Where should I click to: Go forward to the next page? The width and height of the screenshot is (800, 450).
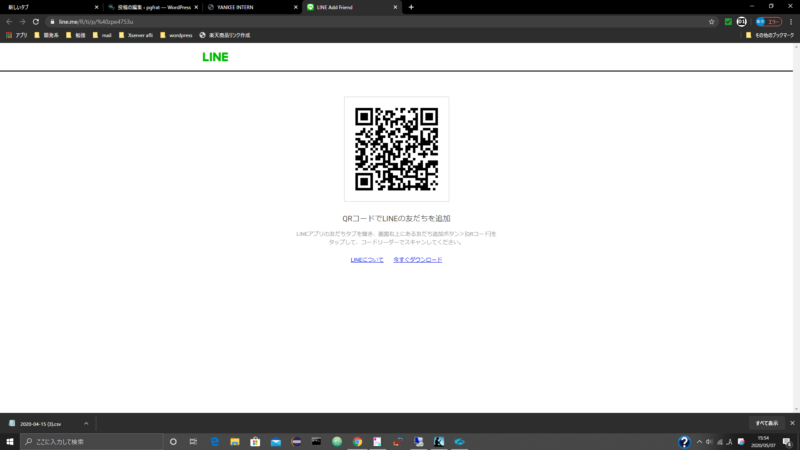tap(22, 22)
